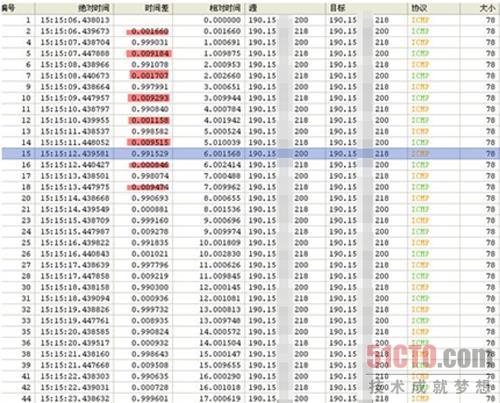Select packet at 15:15:14.438668
Viewport: 500px width, 403px height.
pyautogui.click(x=250, y=198)
